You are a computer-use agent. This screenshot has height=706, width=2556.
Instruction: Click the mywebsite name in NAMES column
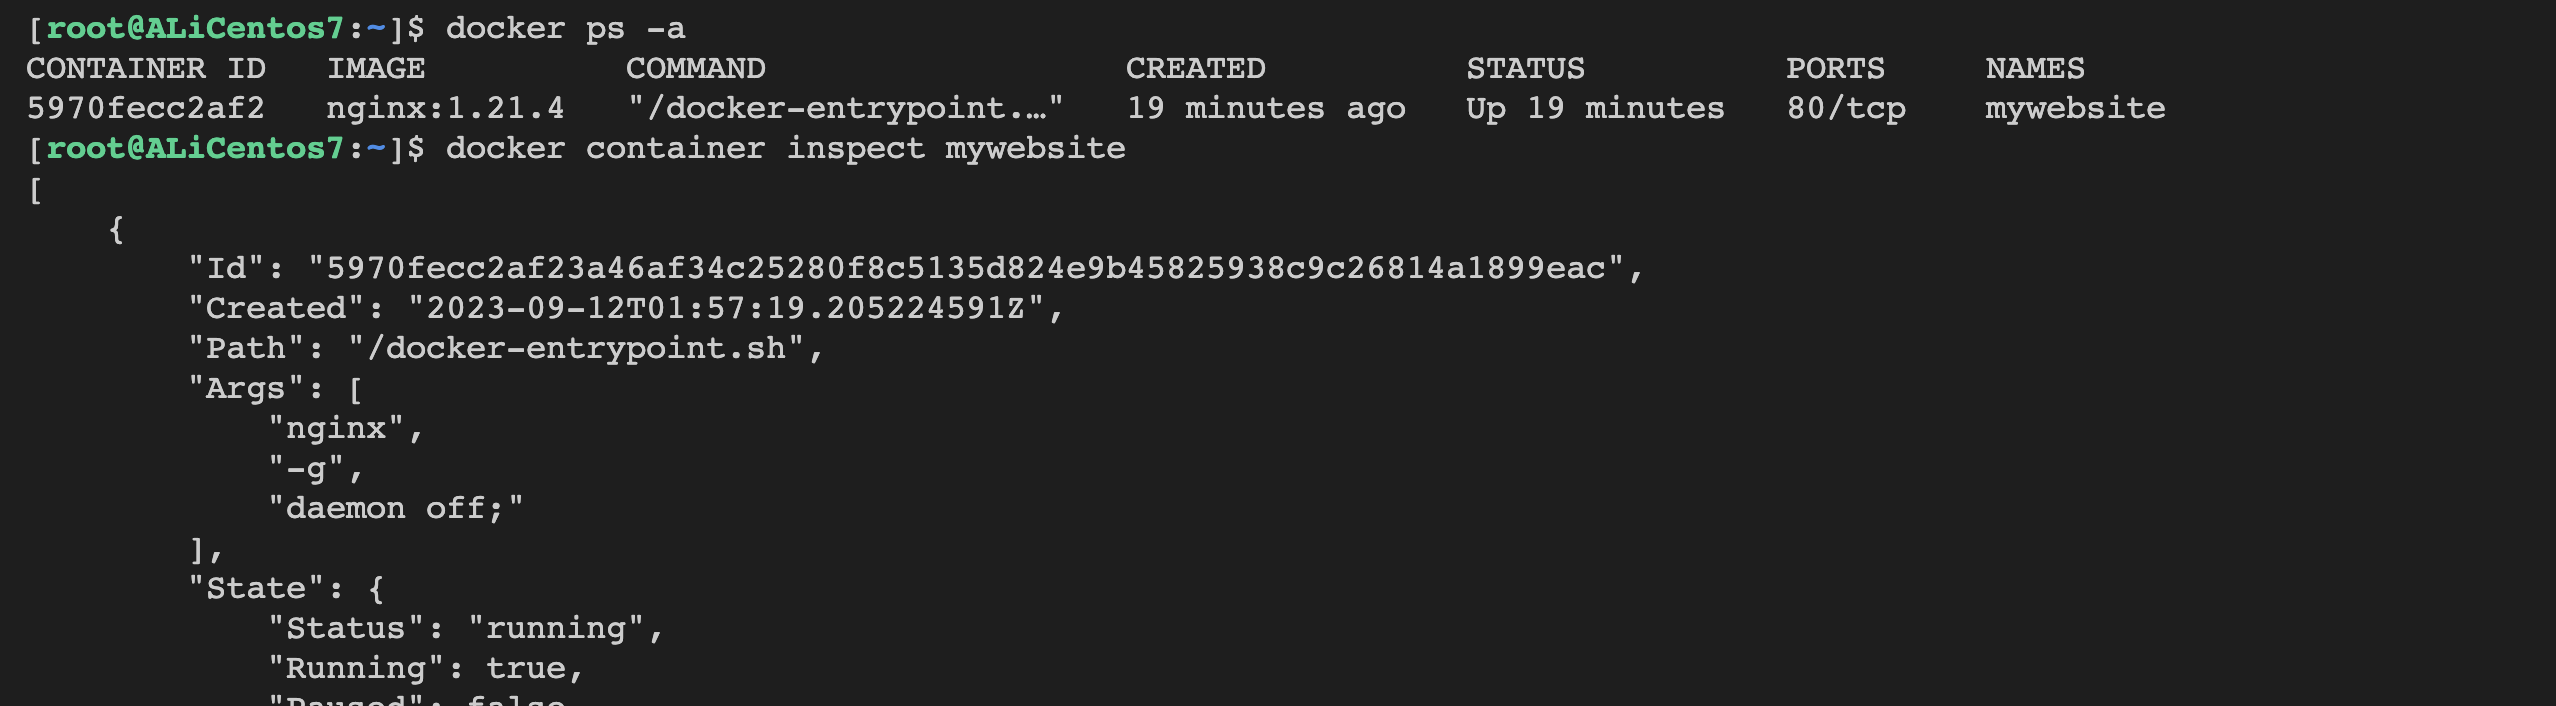pyautogui.click(x=2075, y=108)
